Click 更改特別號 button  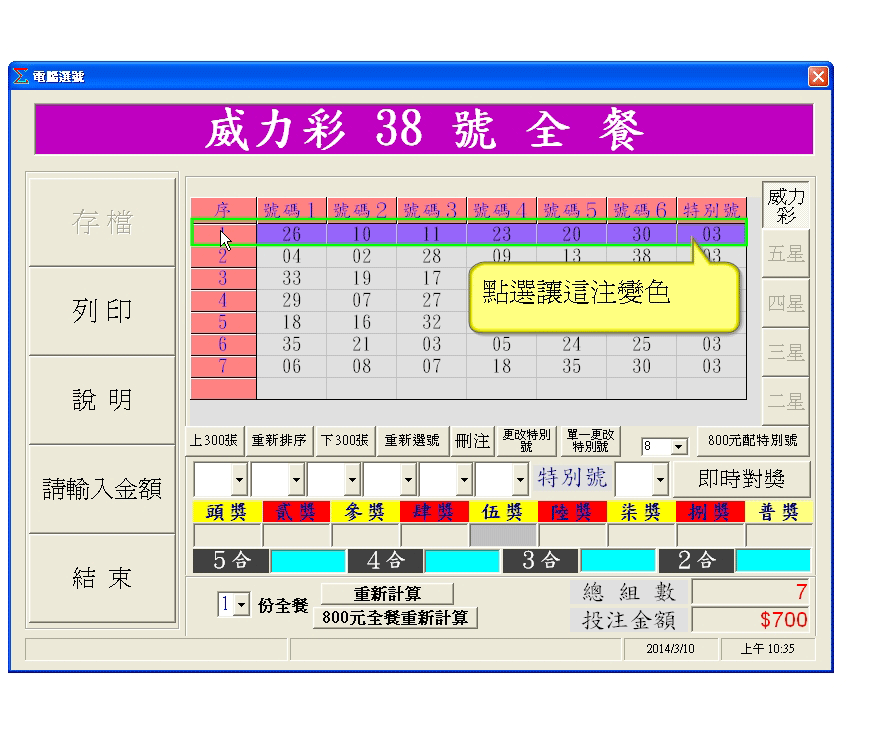pos(527,440)
